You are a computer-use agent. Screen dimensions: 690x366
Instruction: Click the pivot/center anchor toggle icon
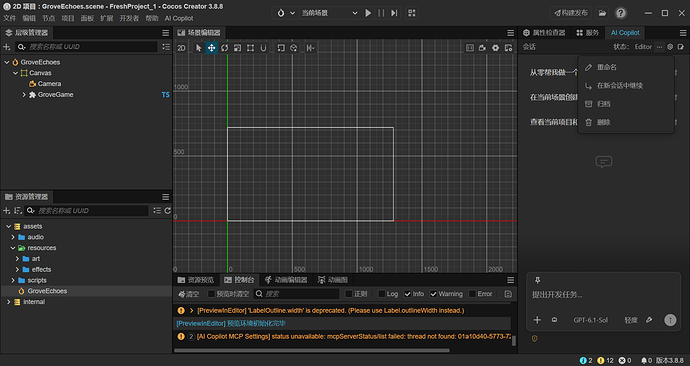pyautogui.click(x=281, y=48)
